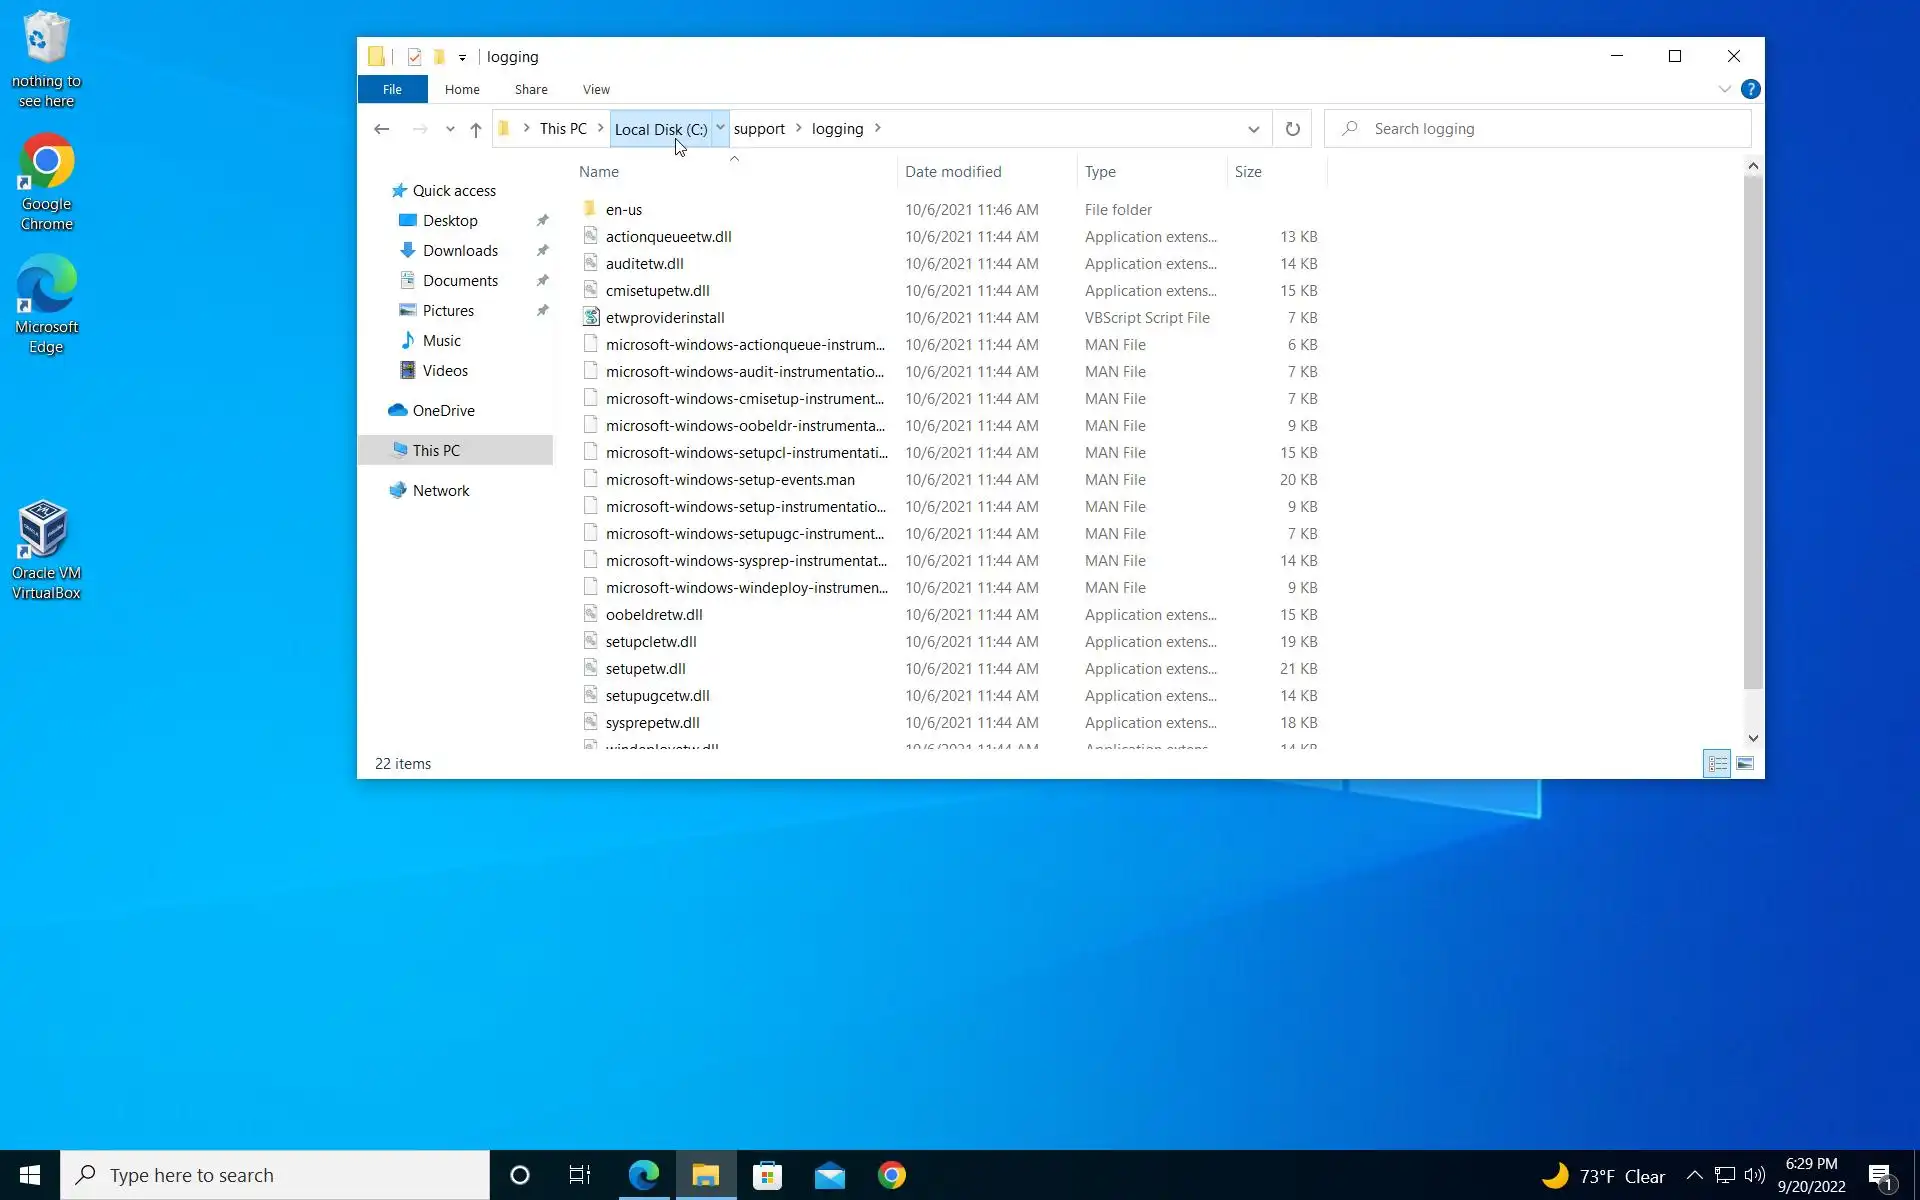Expand the Local Disk (C:) breadcrumb dropdown
The height and width of the screenshot is (1200, 1920).
tap(720, 128)
